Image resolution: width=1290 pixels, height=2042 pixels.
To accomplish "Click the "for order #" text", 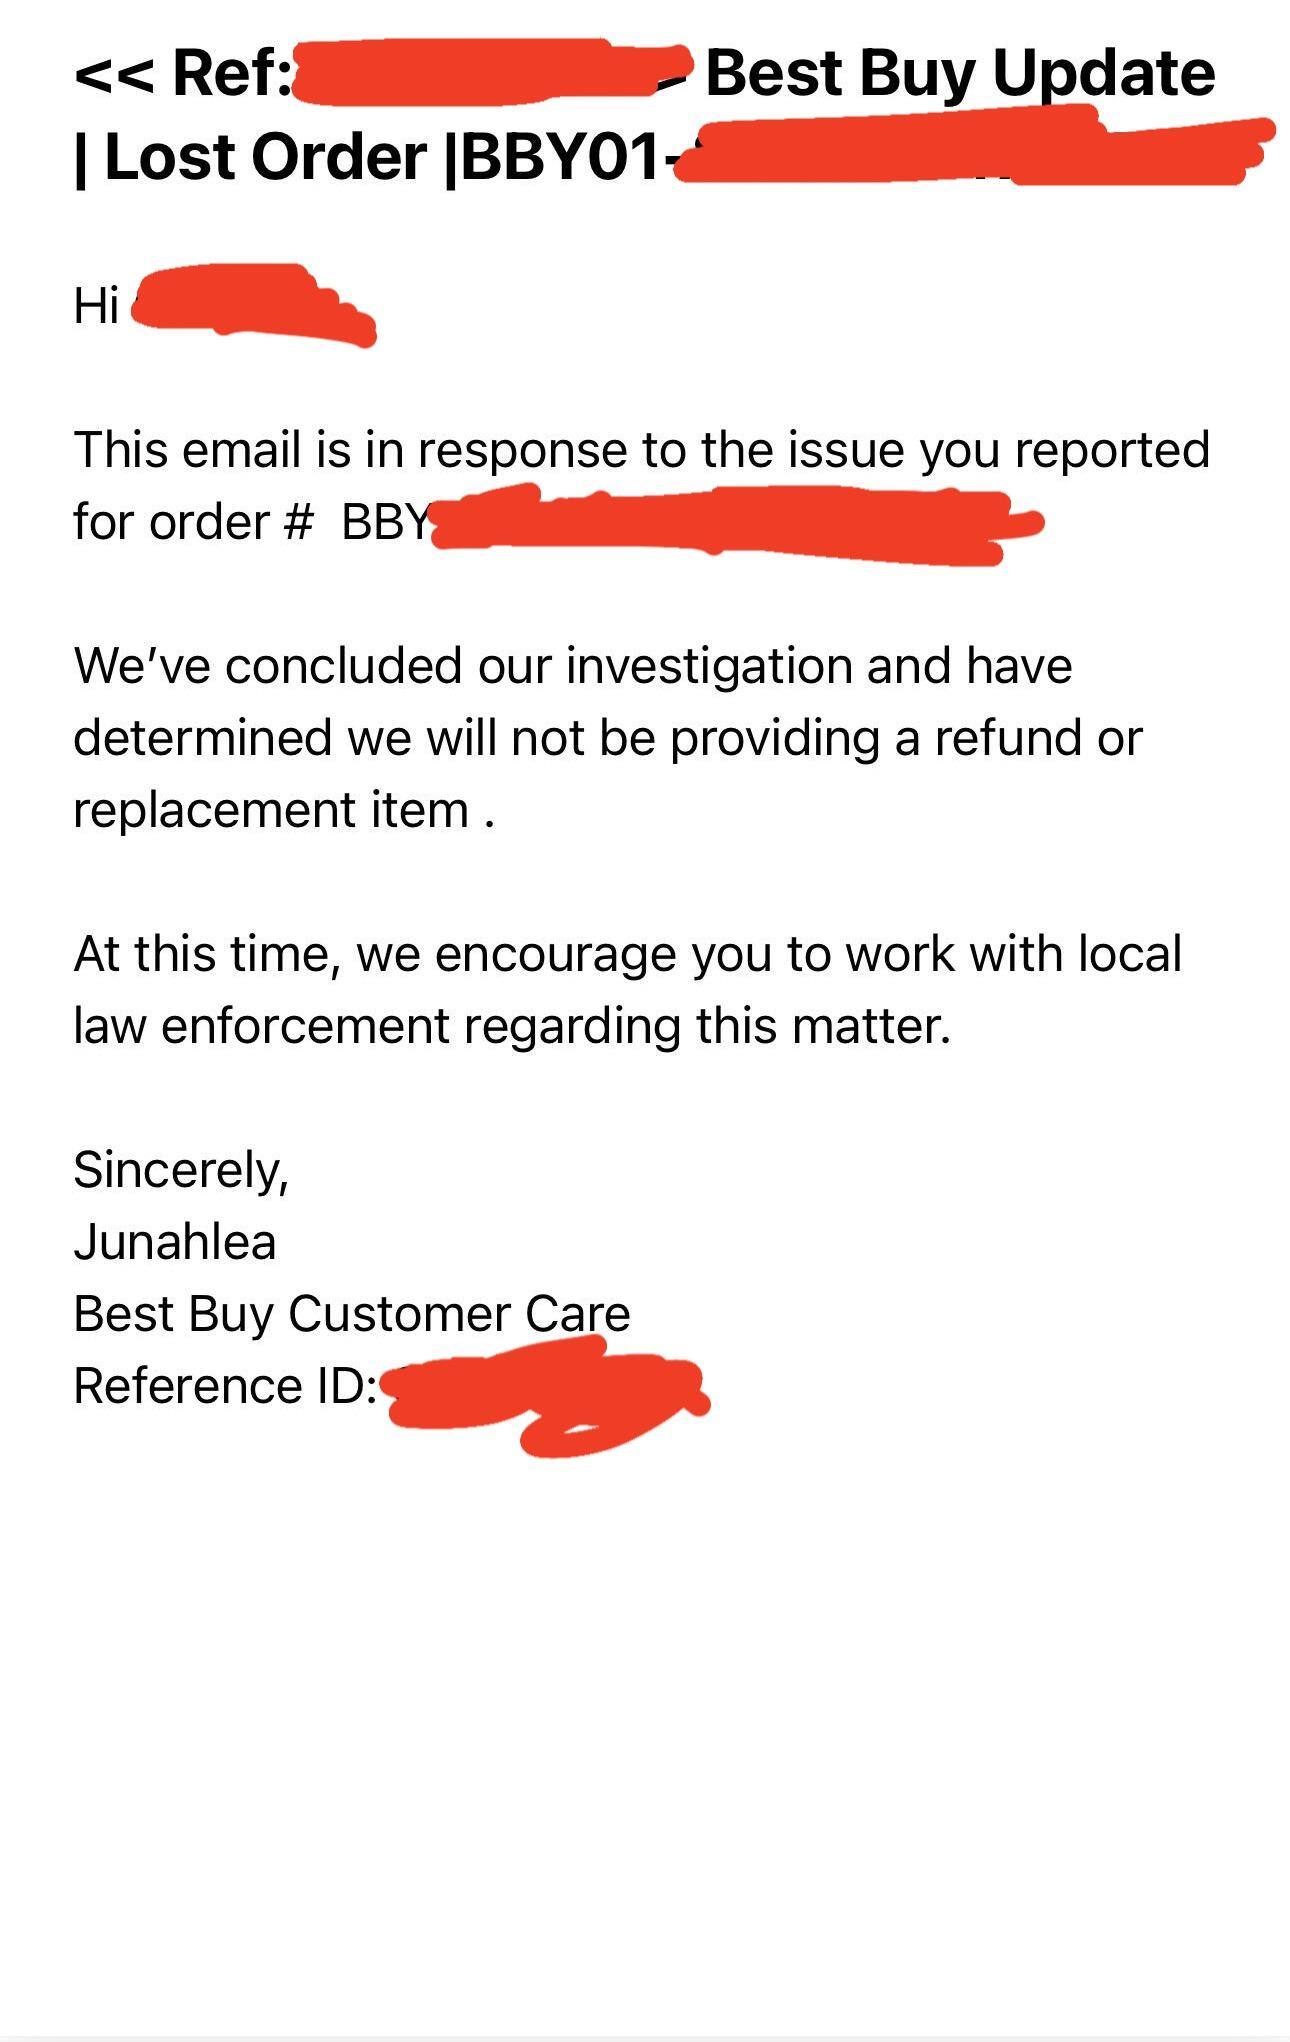I will pyautogui.click(x=192, y=522).
